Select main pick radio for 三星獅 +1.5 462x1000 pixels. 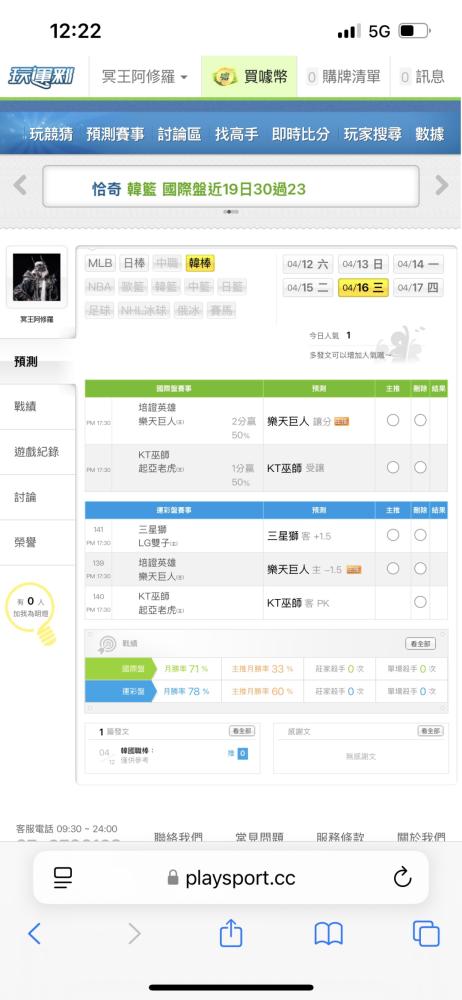point(392,534)
